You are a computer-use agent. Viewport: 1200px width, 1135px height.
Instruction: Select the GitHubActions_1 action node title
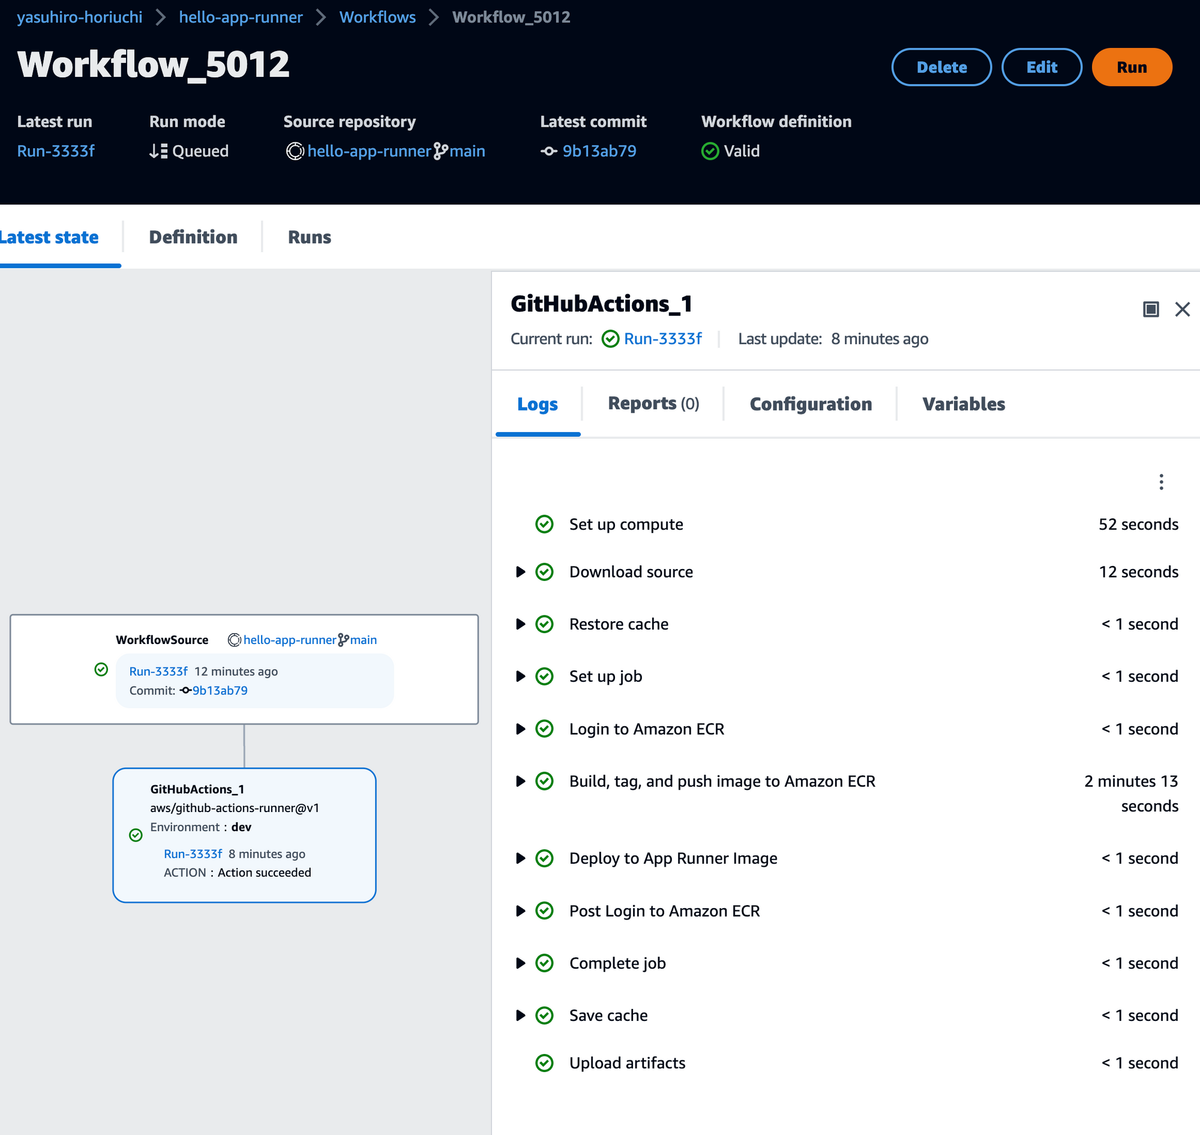point(197,789)
